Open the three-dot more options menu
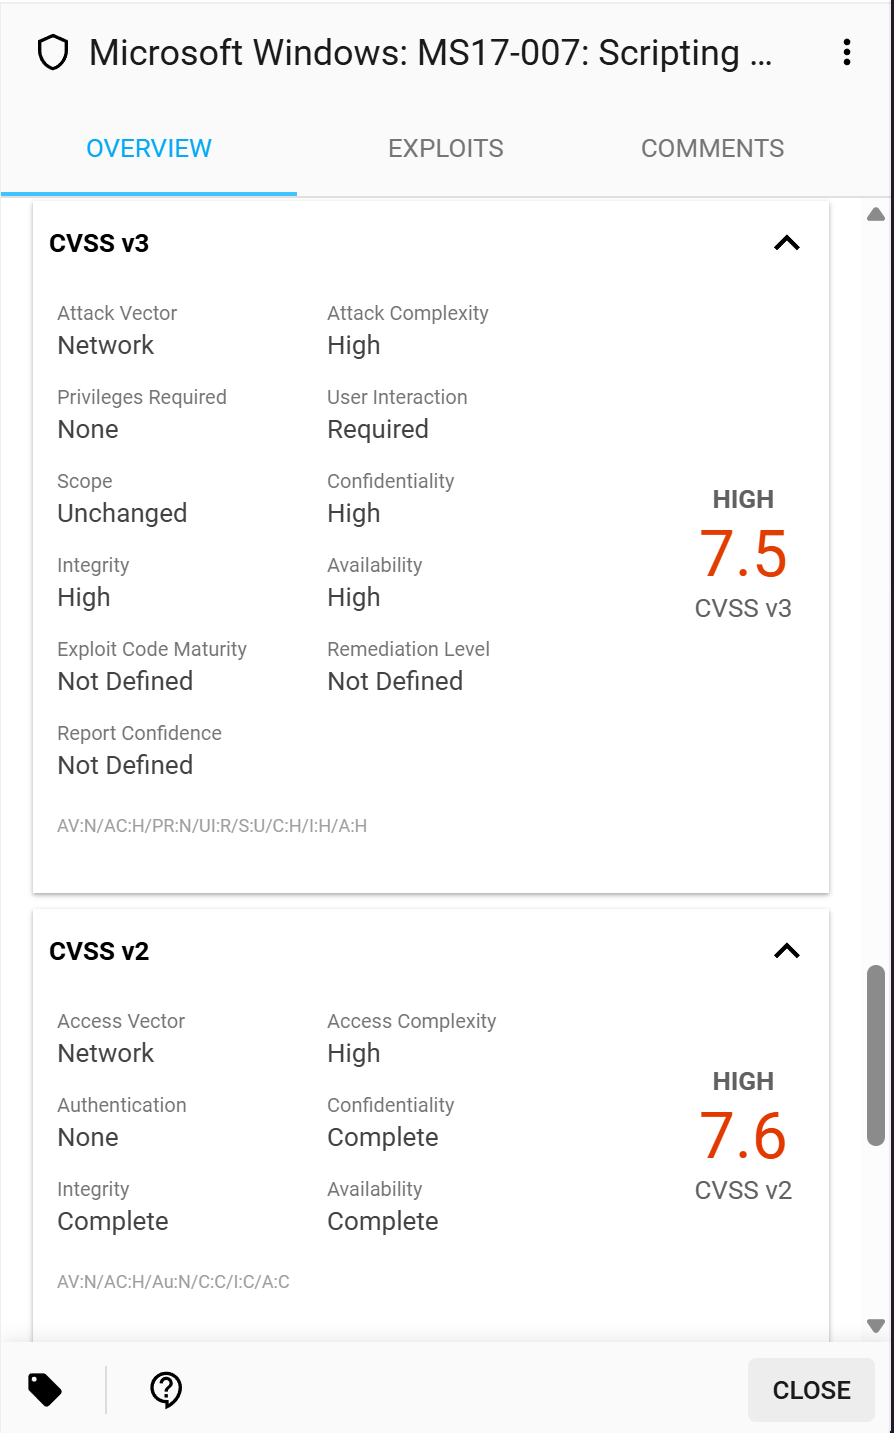Viewport: 894px width, 1433px height. click(x=846, y=53)
